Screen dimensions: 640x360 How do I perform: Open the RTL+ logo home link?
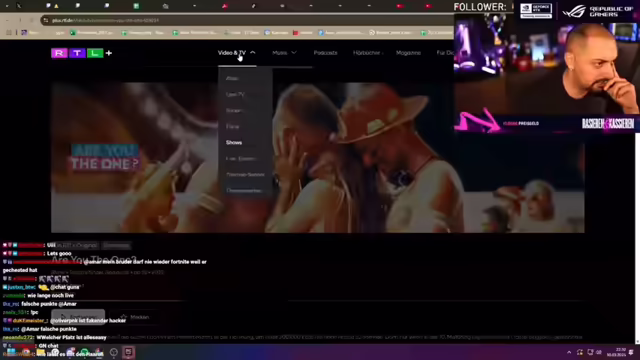tap(82, 53)
